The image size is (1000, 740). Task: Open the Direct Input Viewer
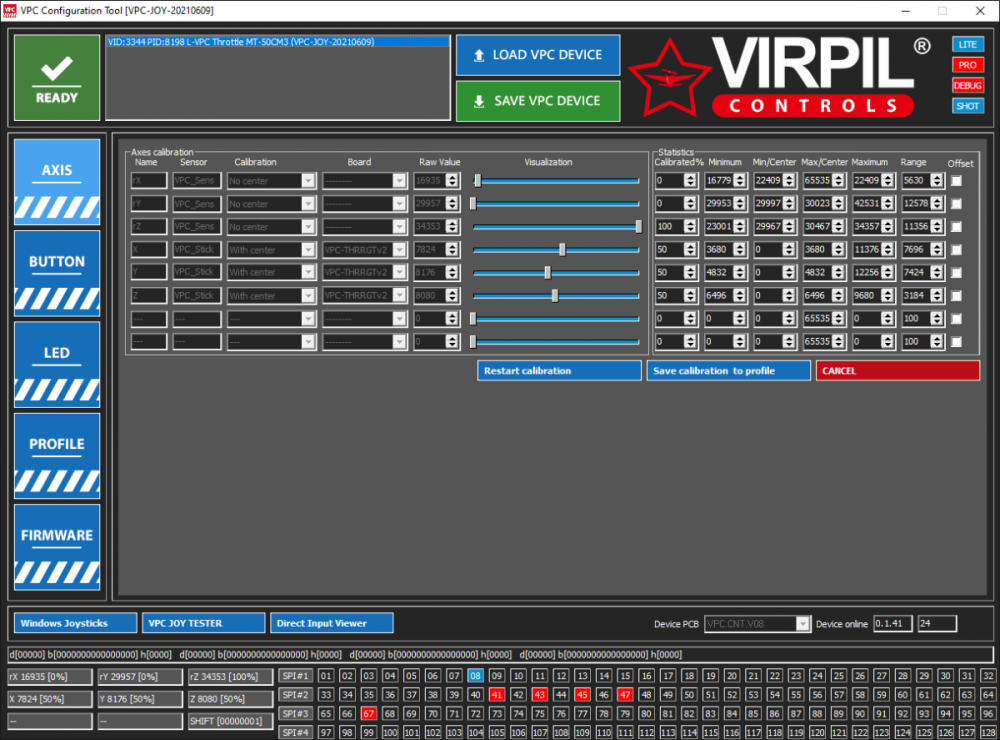[332, 623]
